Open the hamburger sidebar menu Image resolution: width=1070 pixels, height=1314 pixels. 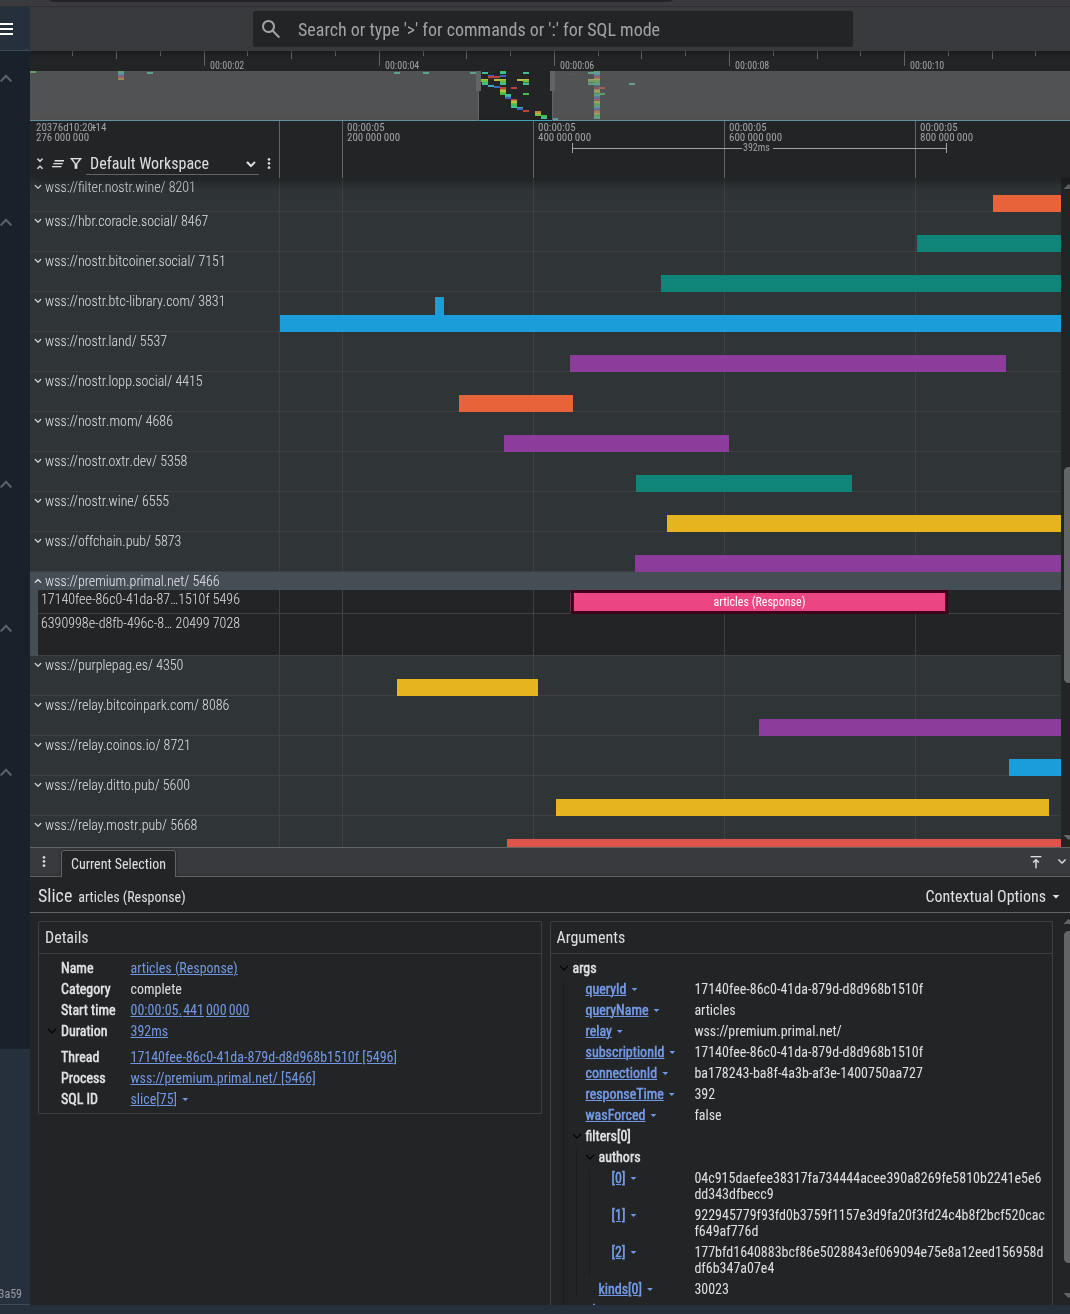[8, 29]
